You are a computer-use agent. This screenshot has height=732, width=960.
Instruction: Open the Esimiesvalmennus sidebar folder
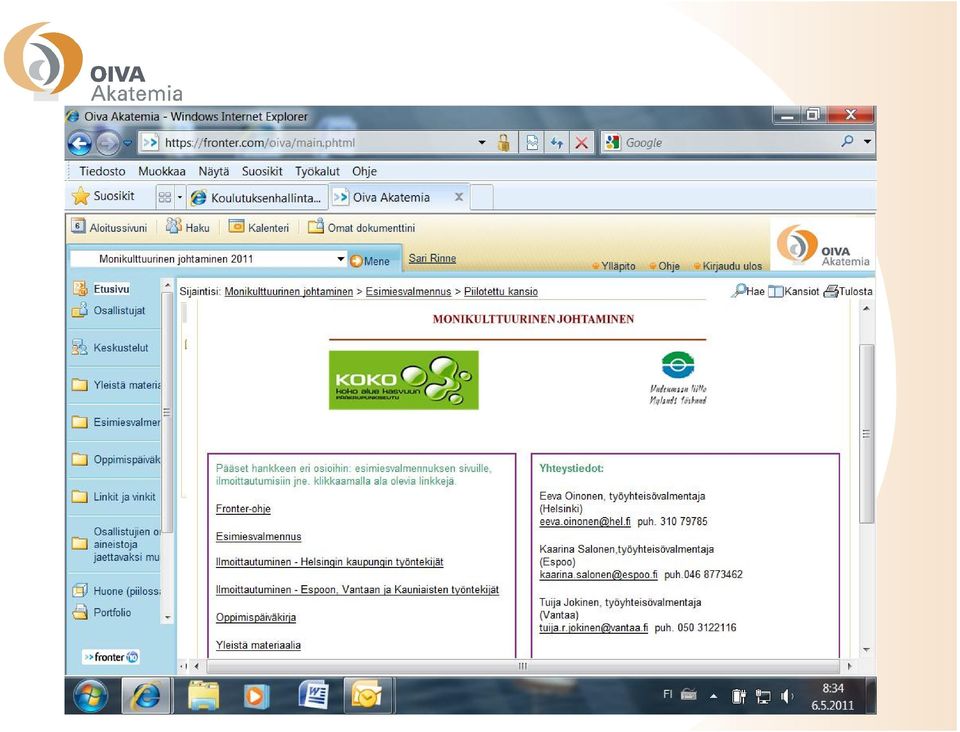(116, 422)
